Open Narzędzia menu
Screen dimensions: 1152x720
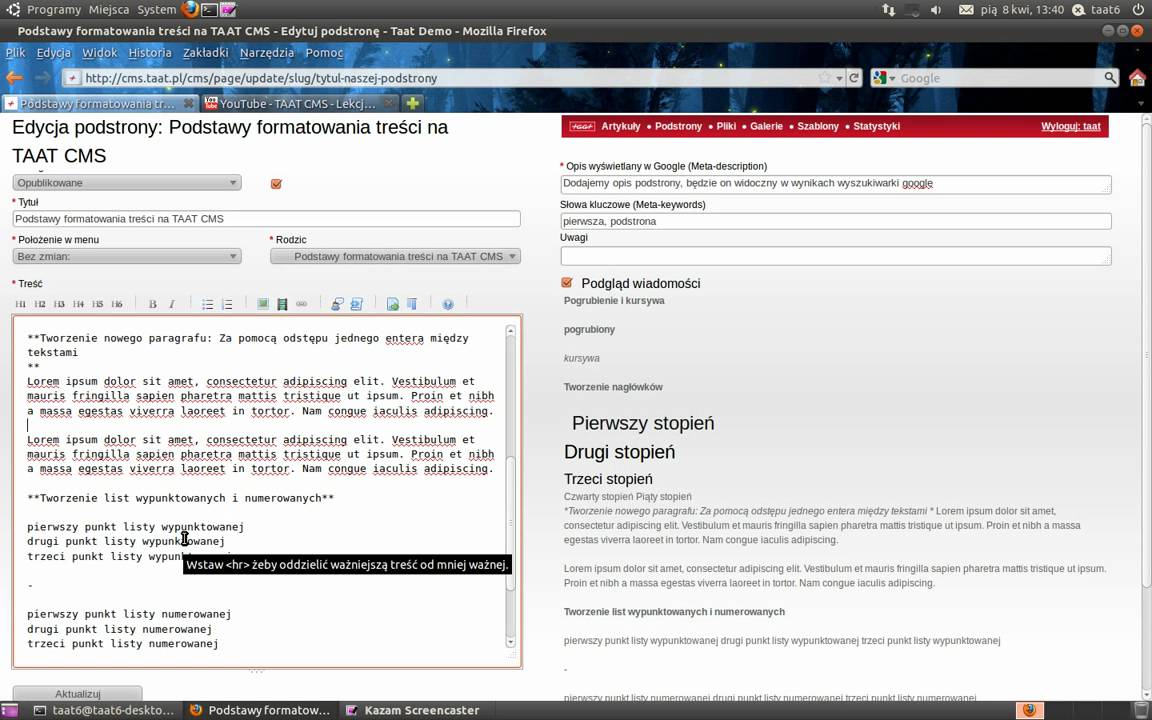point(267,53)
